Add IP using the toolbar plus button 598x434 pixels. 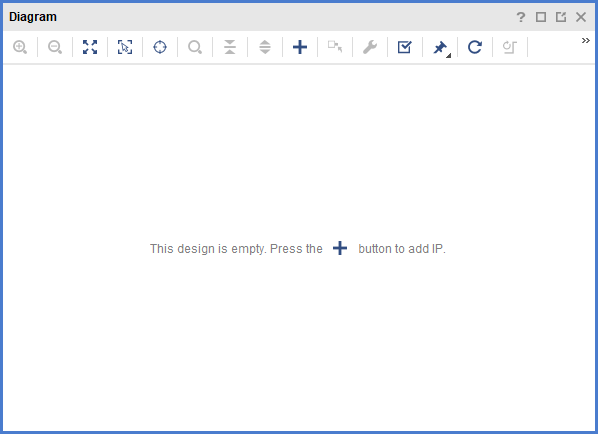point(300,47)
